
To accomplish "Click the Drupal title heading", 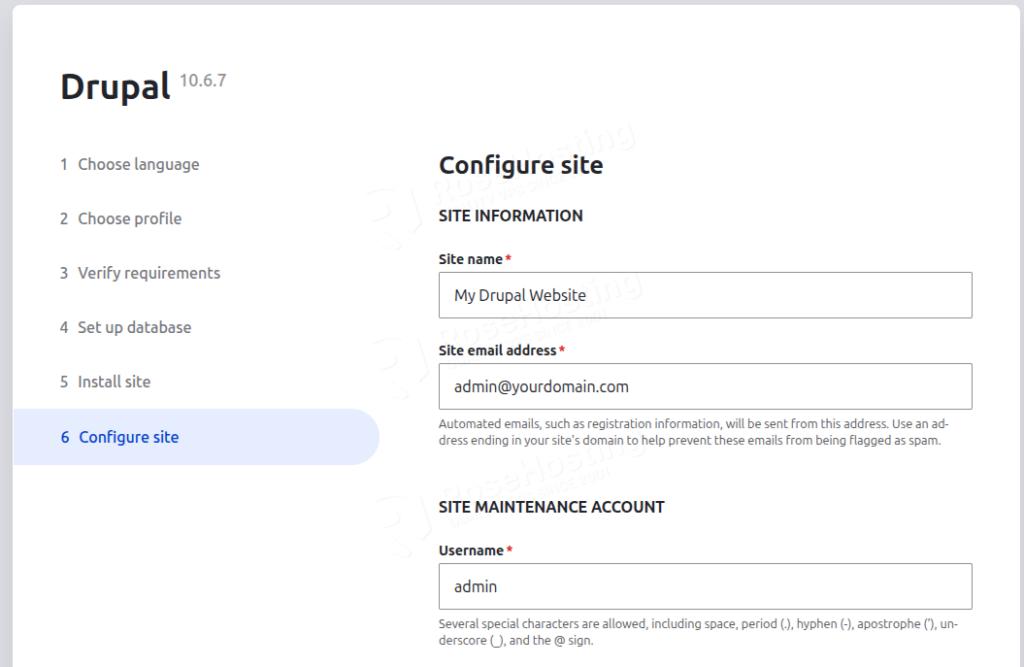I will point(116,87).
